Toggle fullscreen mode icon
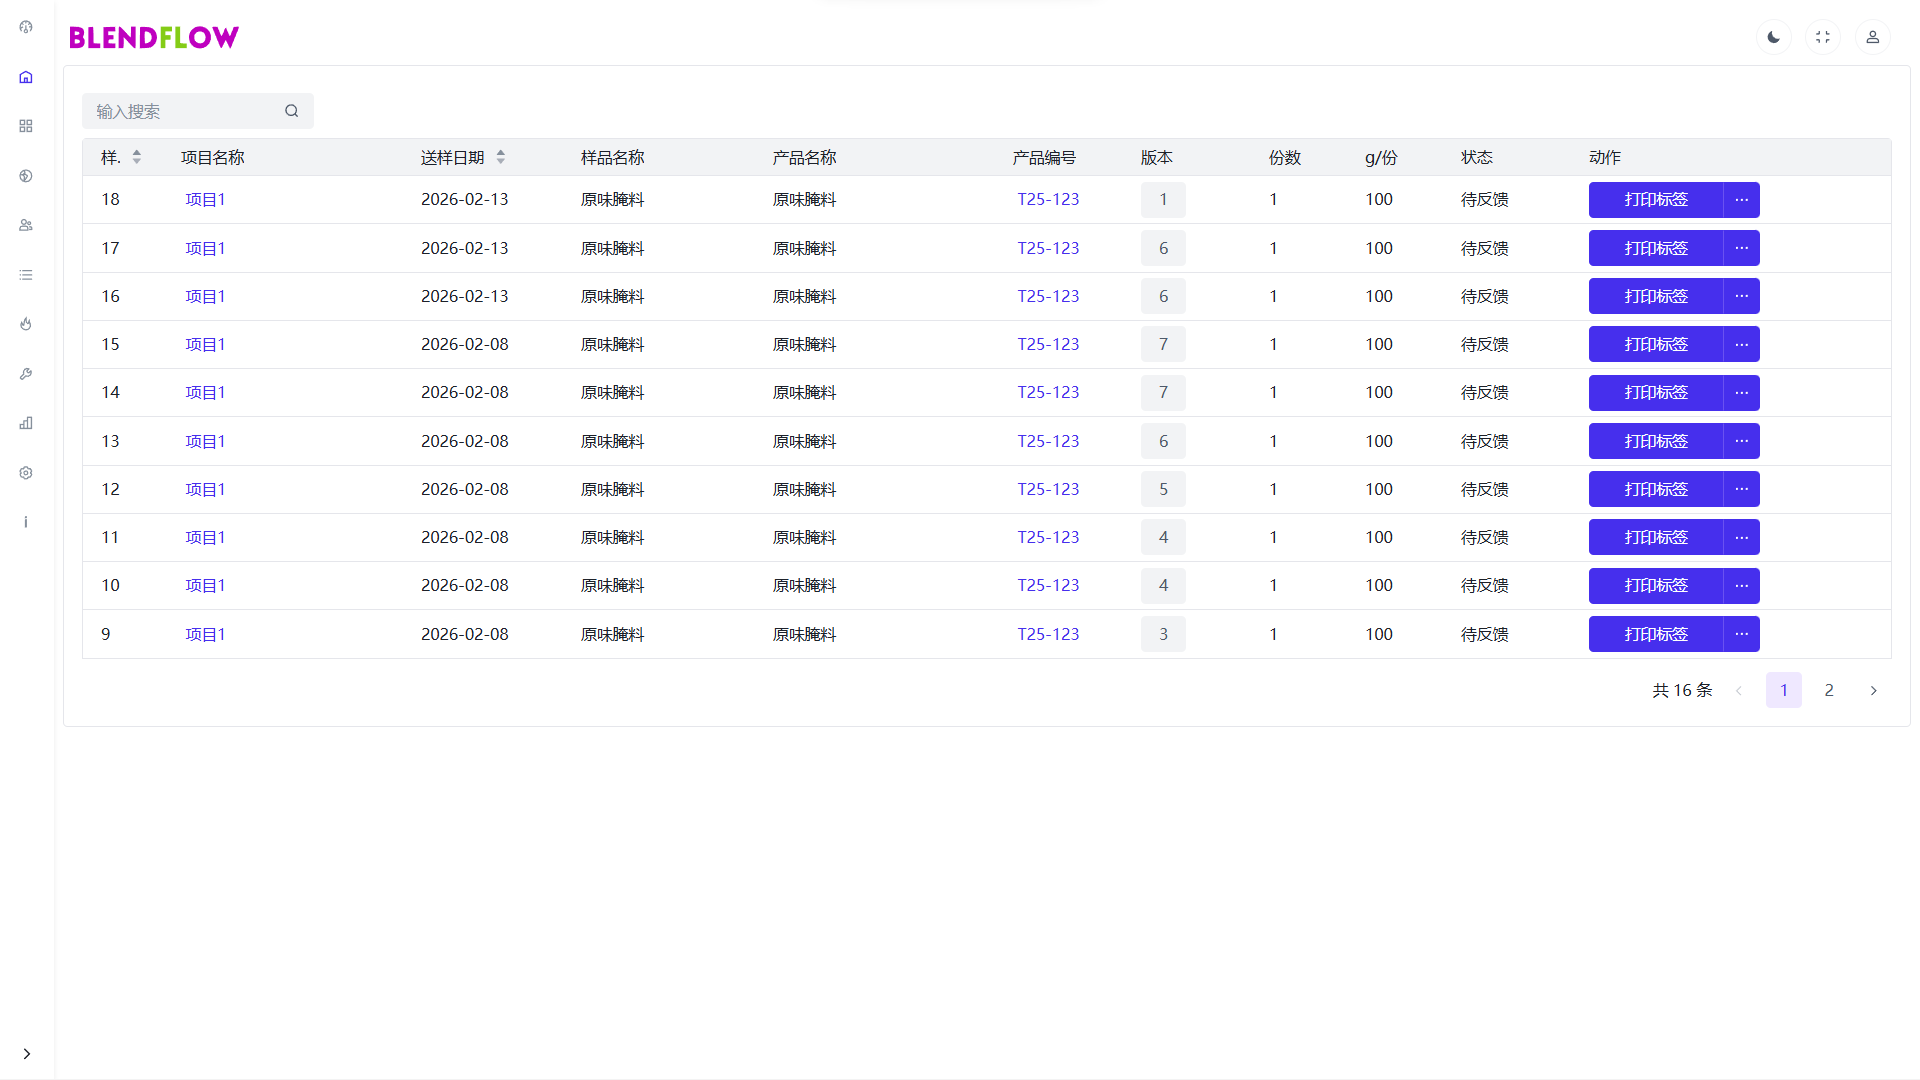This screenshot has height=1080, width=1920. (1823, 37)
